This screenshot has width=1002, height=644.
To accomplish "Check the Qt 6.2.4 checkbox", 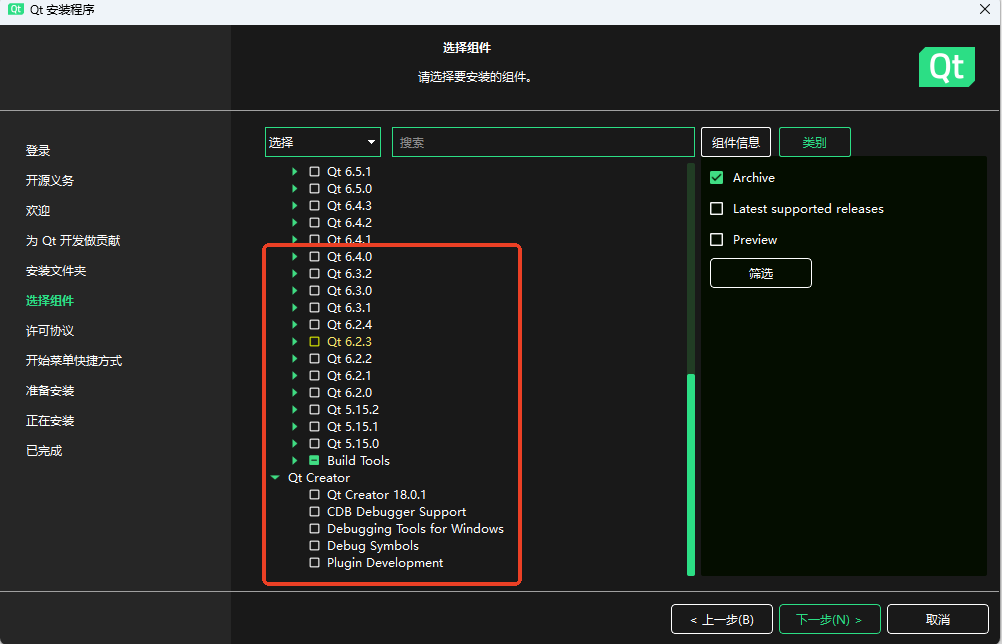I will pos(314,325).
